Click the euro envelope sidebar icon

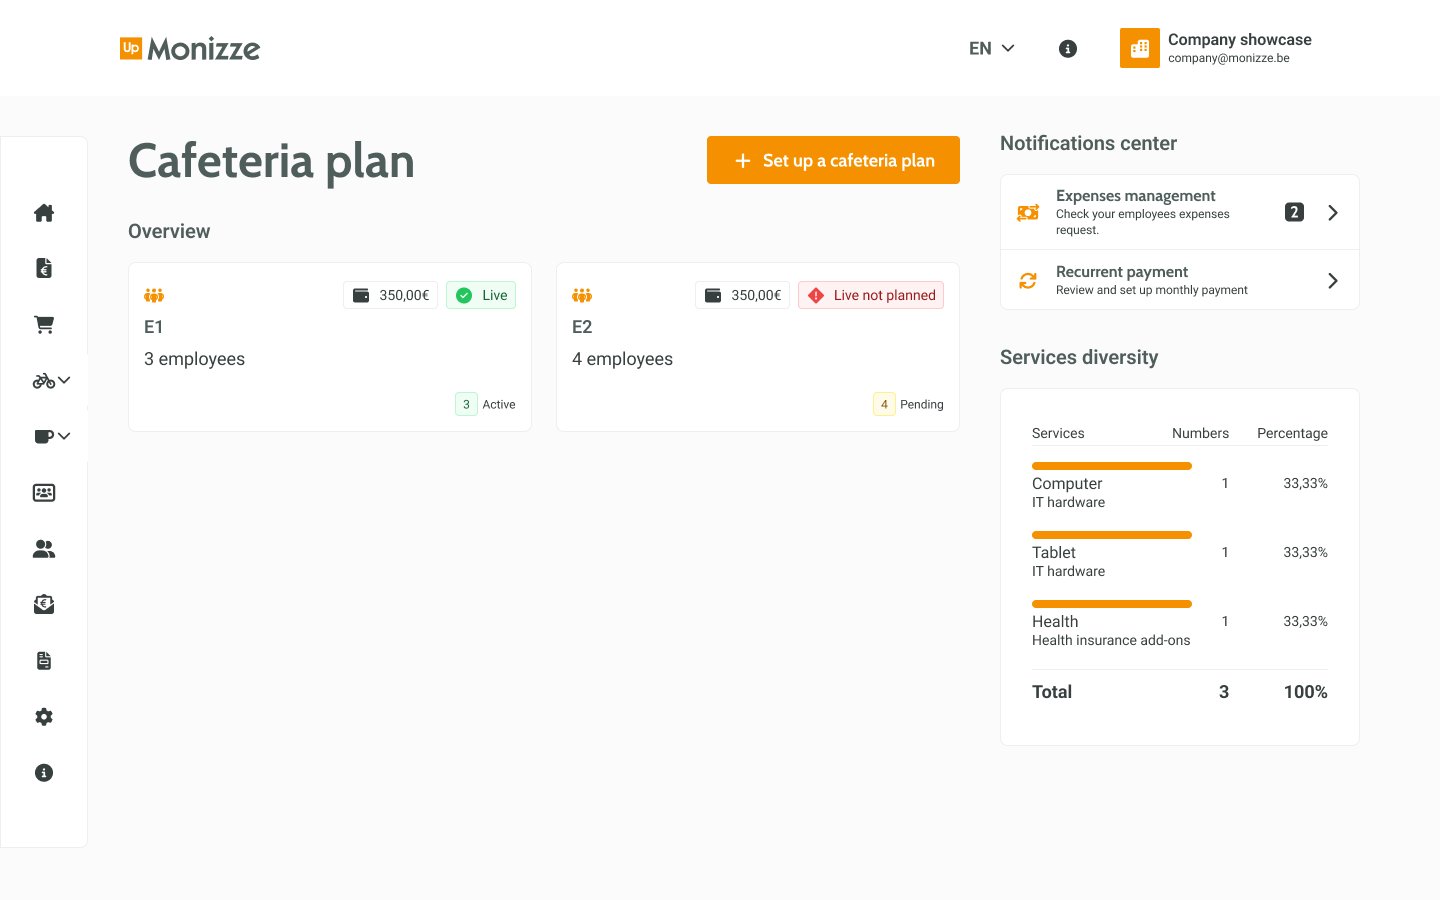(44, 604)
